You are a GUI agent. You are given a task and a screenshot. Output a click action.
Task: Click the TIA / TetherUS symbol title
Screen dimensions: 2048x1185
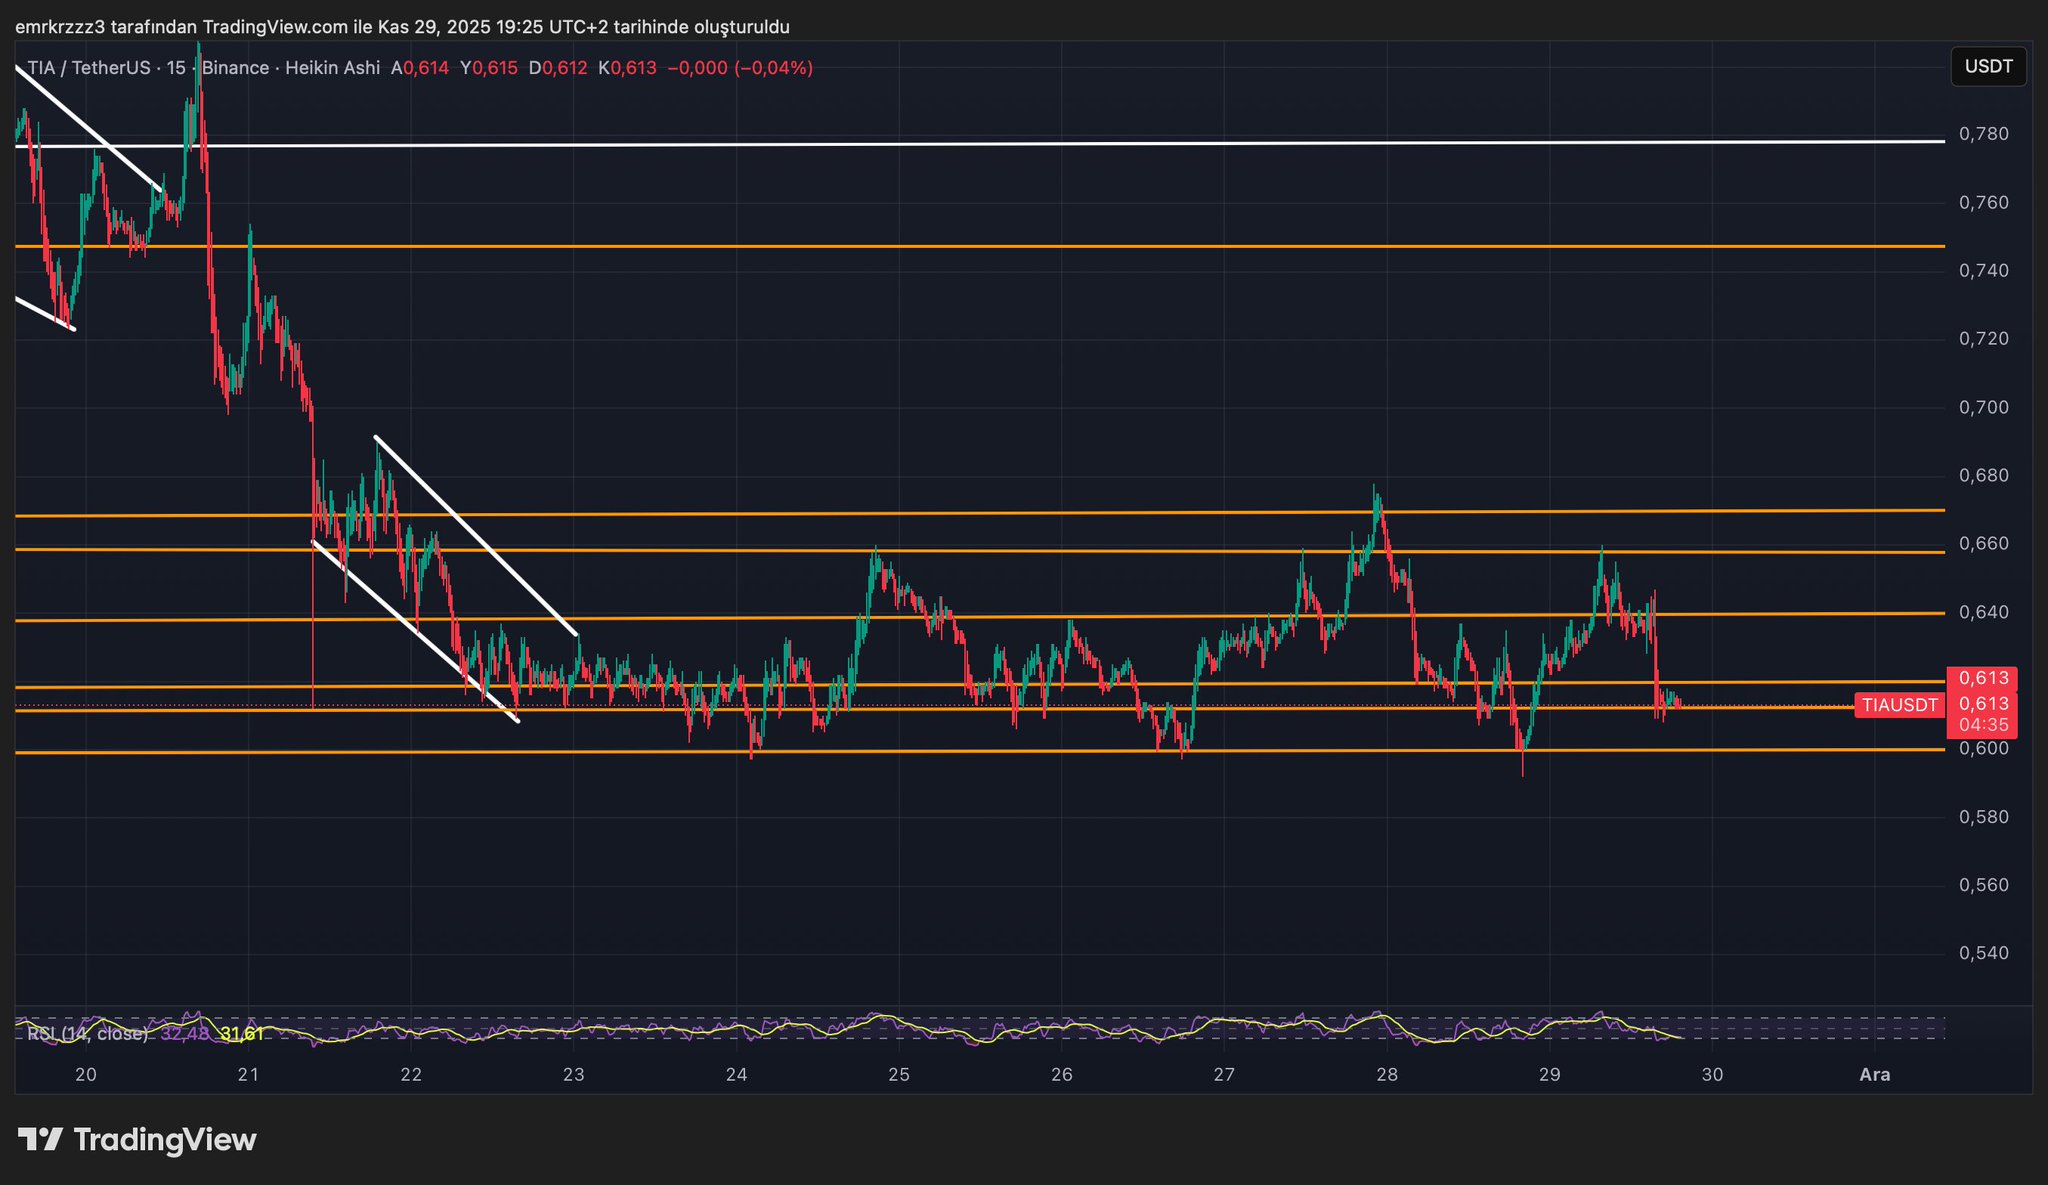(88, 68)
